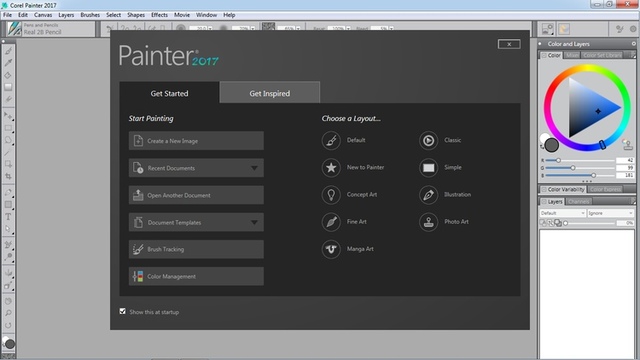
Task: Select the Paint Bucket tool
Action: click(x=8, y=75)
